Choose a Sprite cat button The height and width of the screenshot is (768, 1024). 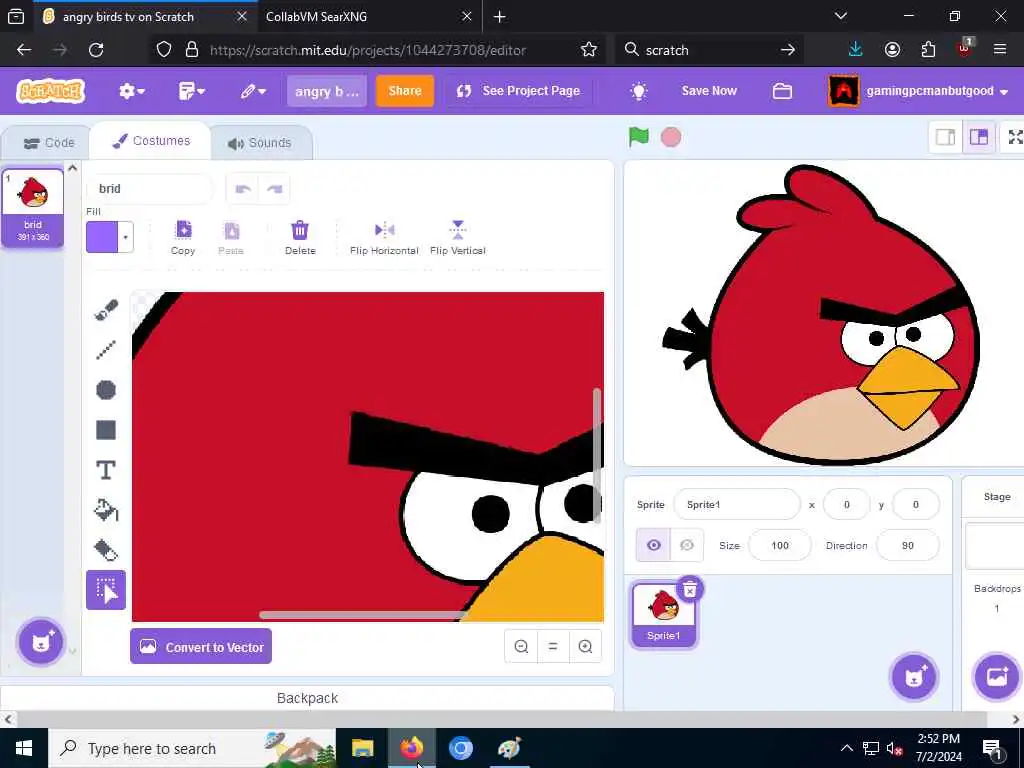[x=914, y=677]
